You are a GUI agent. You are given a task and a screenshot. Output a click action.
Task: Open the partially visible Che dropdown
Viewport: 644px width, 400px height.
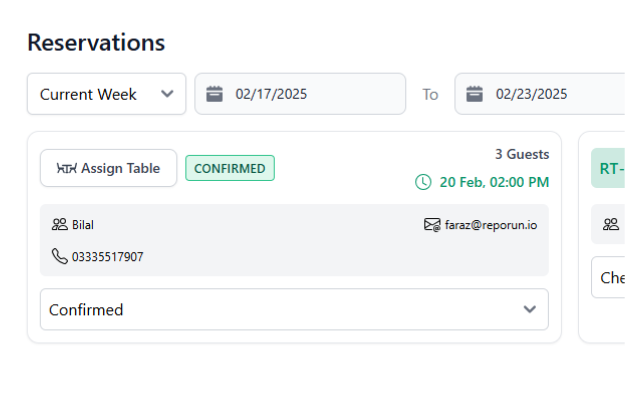(x=608, y=277)
